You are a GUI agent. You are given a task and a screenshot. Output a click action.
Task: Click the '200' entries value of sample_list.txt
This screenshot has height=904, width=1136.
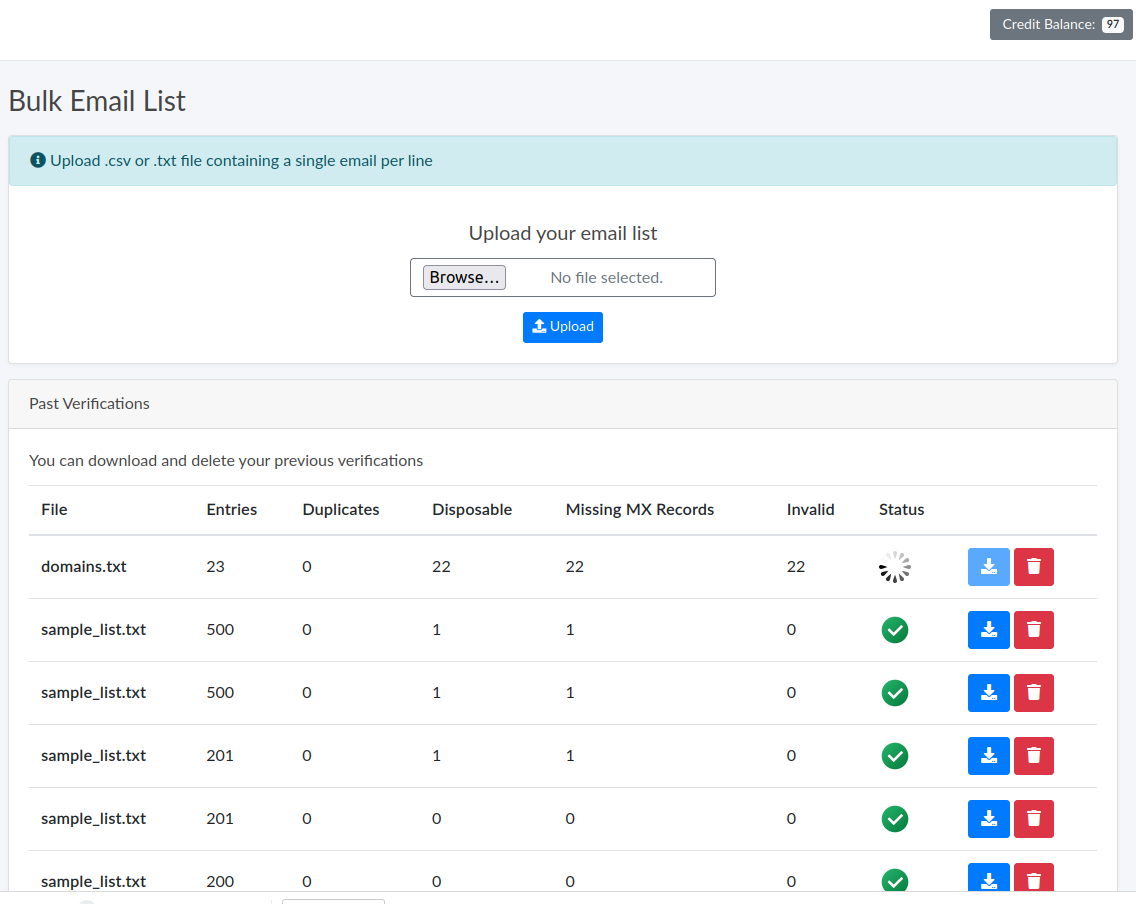[x=220, y=882]
